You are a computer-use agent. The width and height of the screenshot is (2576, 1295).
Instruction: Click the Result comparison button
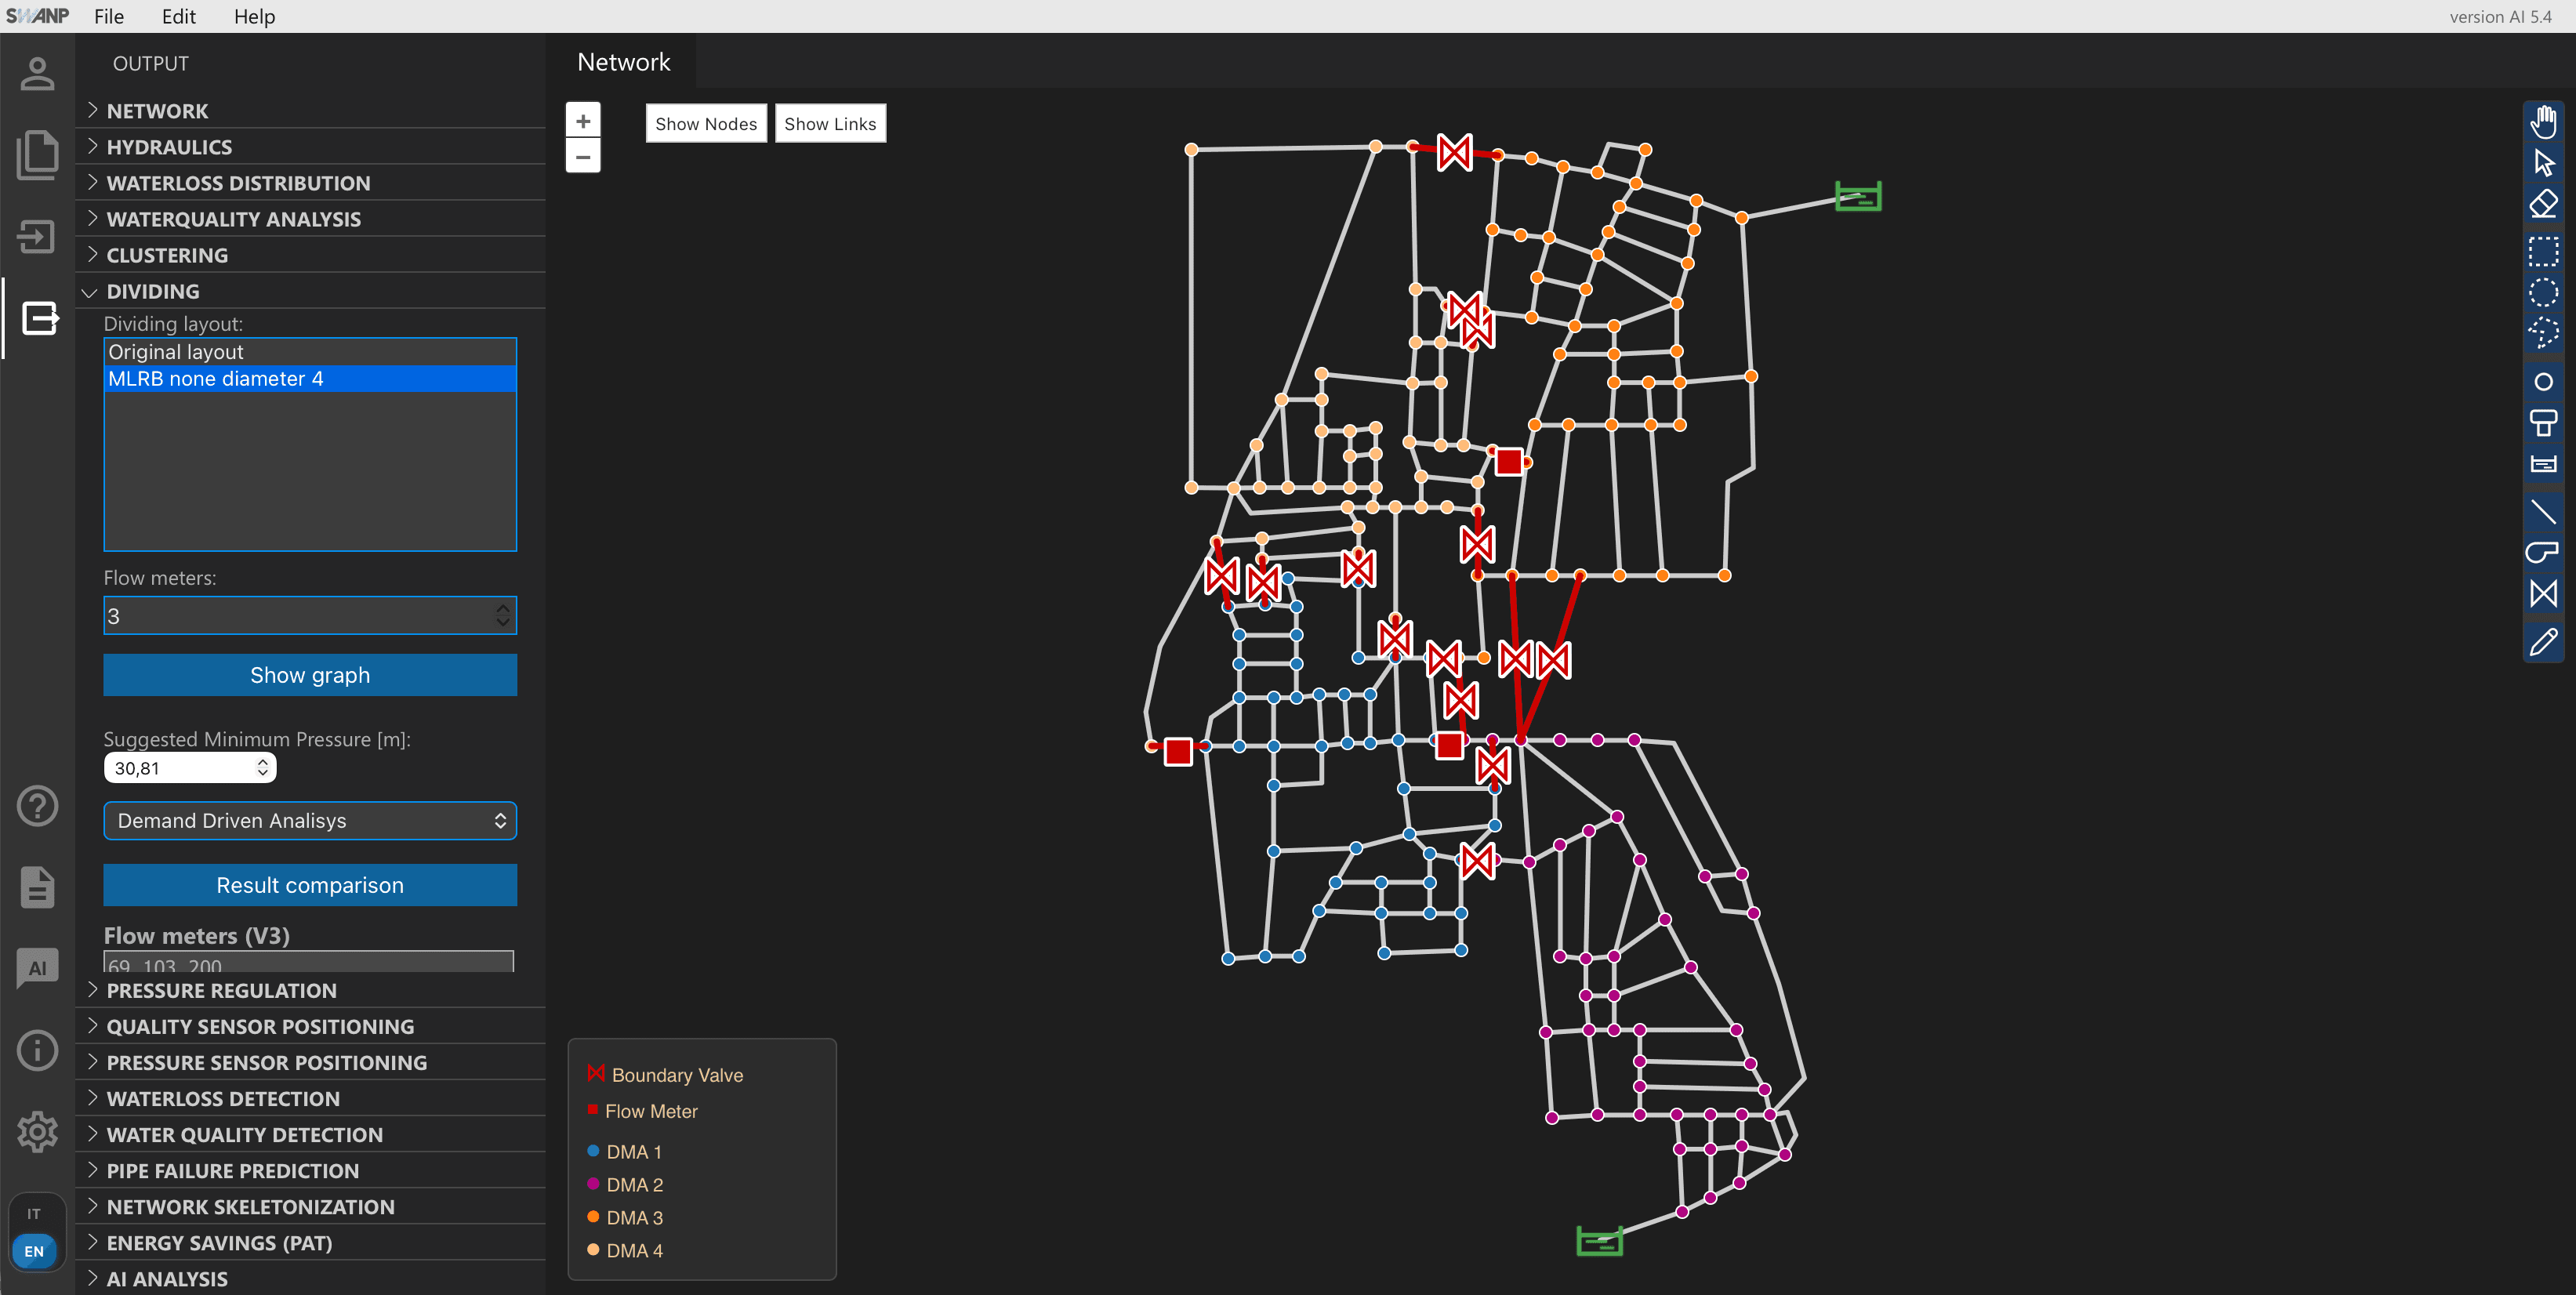[x=310, y=885]
